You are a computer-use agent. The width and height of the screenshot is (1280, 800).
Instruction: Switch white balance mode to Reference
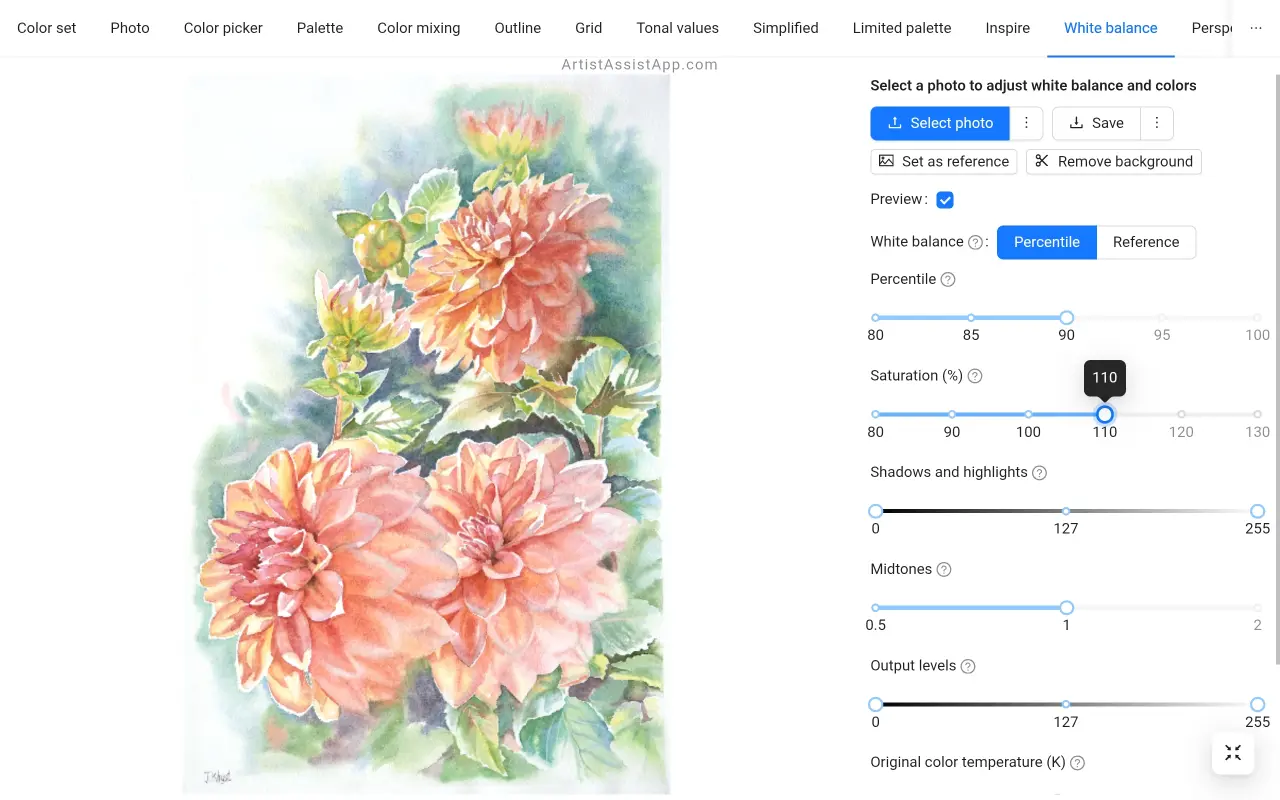point(1145,242)
